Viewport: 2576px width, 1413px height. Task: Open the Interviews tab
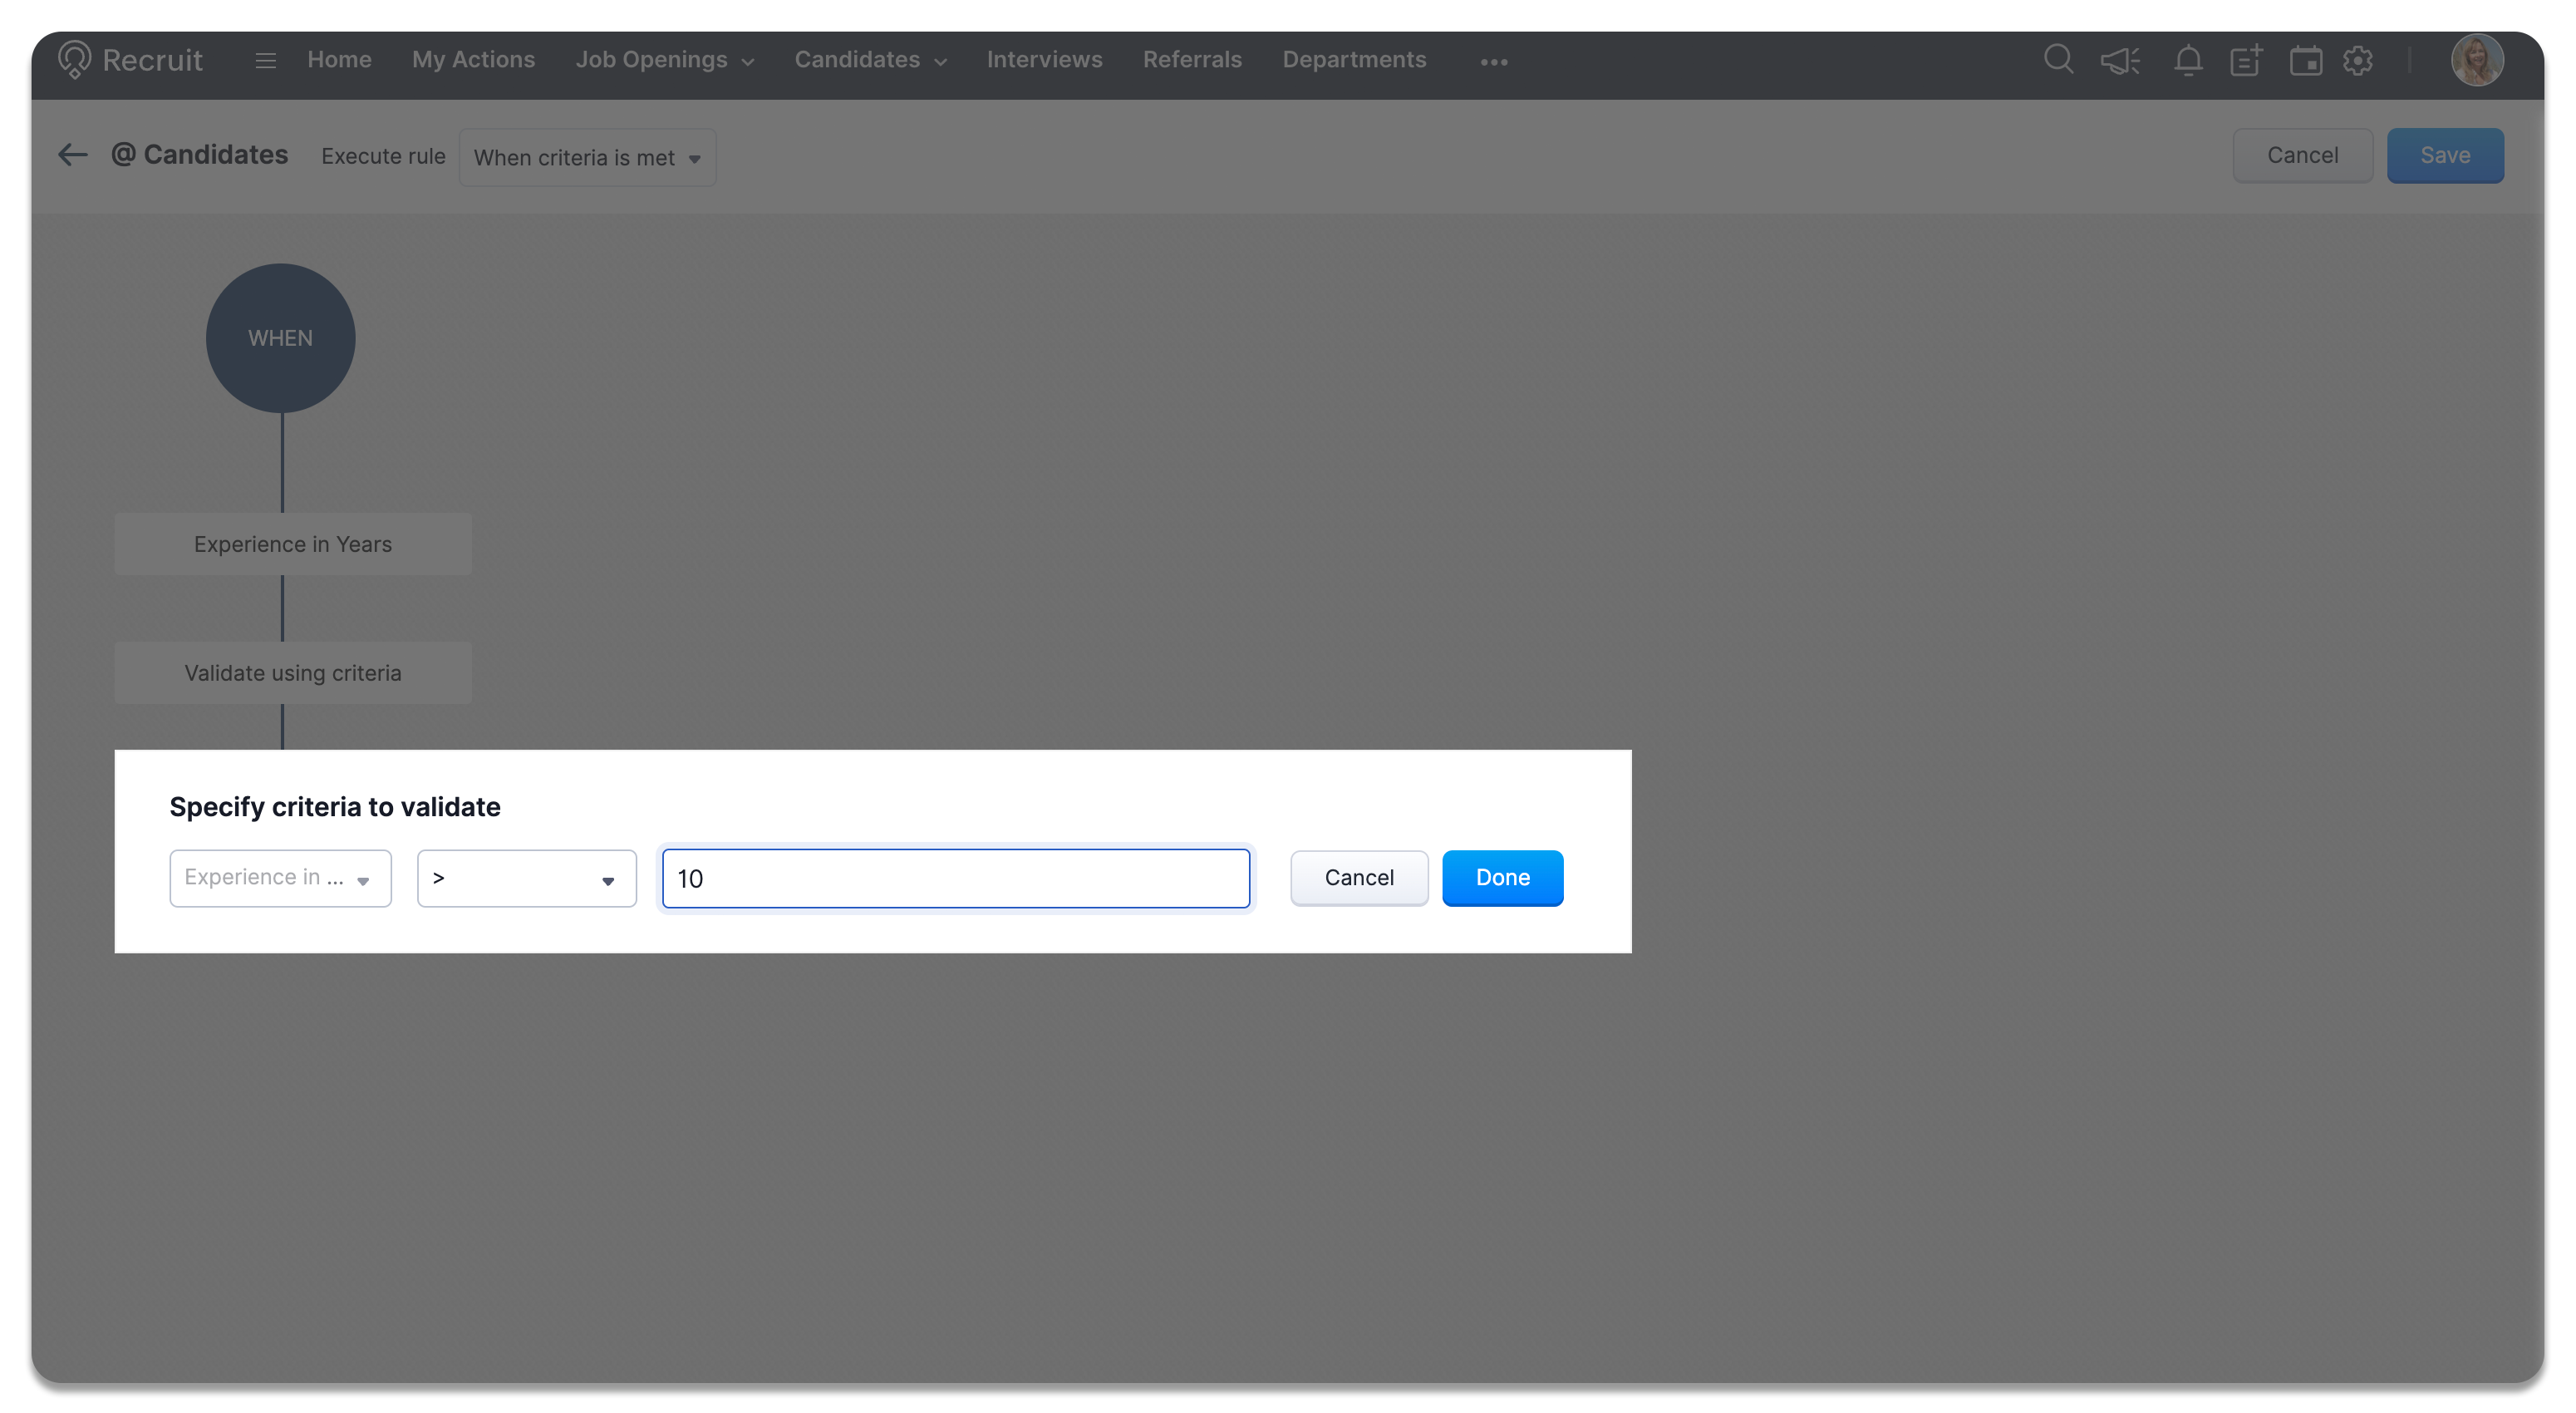coord(1044,60)
